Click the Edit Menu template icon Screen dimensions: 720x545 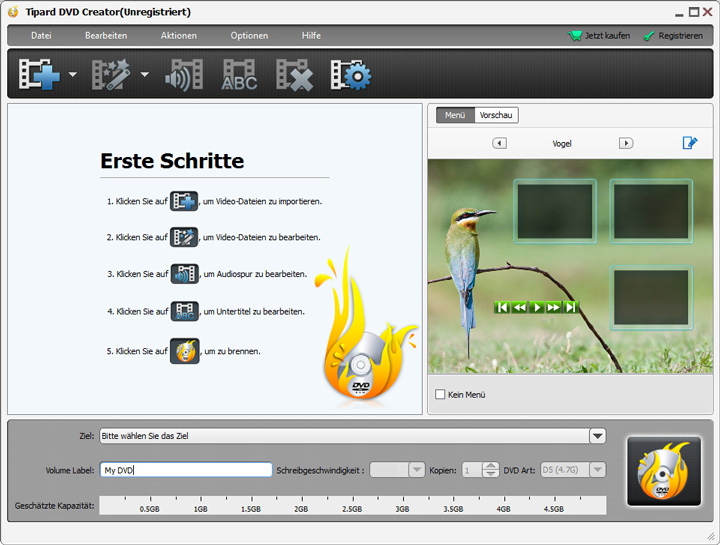(x=690, y=143)
